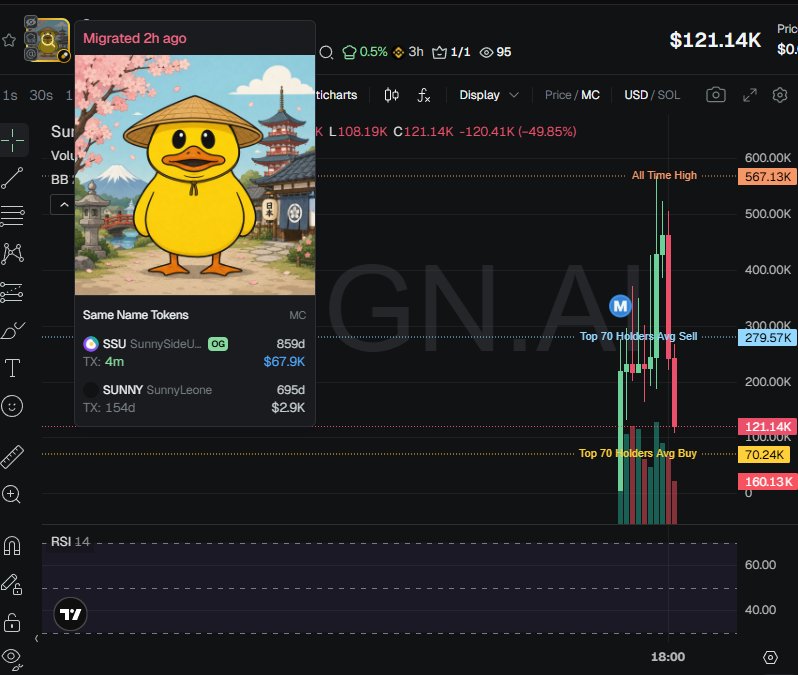
Task: Click the $121.14K headline market cap
Action: [x=715, y=40]
